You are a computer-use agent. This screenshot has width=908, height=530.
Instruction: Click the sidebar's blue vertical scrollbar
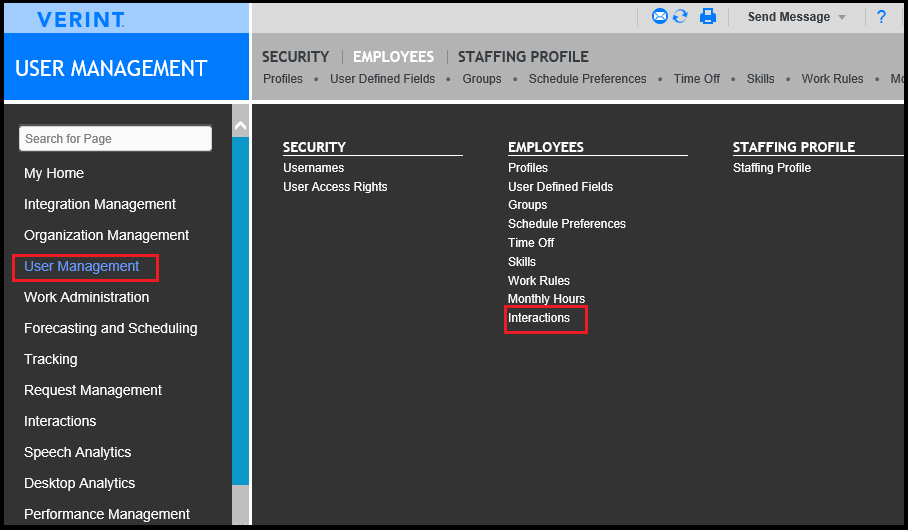pos(240,310)
